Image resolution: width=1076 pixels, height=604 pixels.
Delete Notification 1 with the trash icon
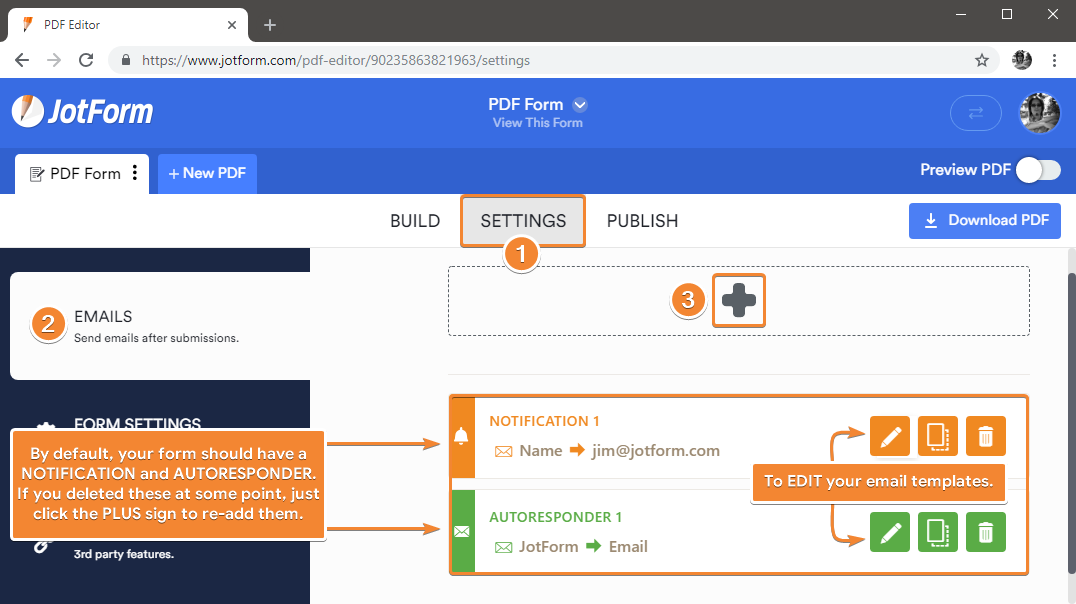[x=985, y=436]
